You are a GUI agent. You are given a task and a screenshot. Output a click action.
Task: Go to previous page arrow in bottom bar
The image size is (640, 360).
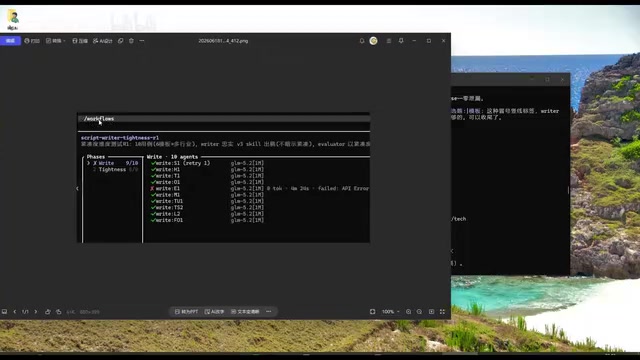tap(15, 311)
